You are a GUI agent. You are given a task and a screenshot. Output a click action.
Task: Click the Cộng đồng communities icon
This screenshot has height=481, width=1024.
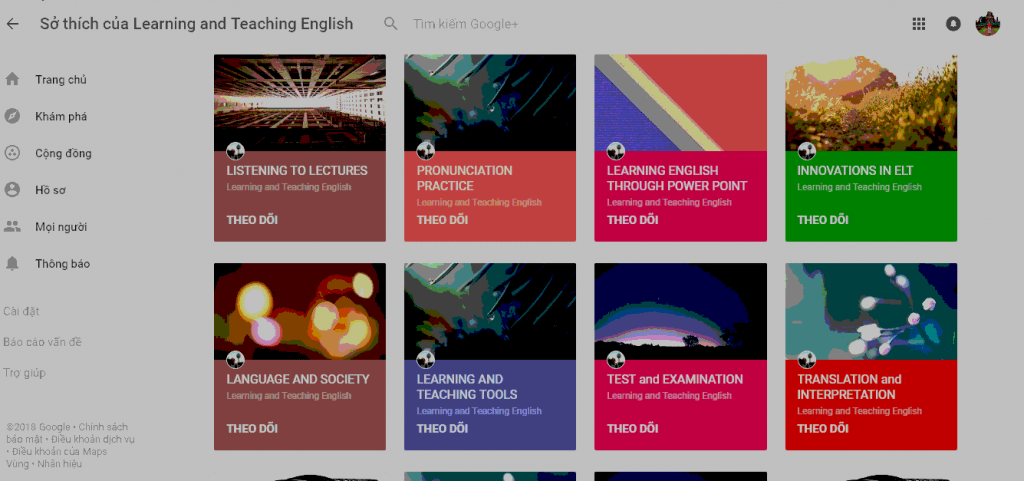pyautogui.click(x=13, y=153)
